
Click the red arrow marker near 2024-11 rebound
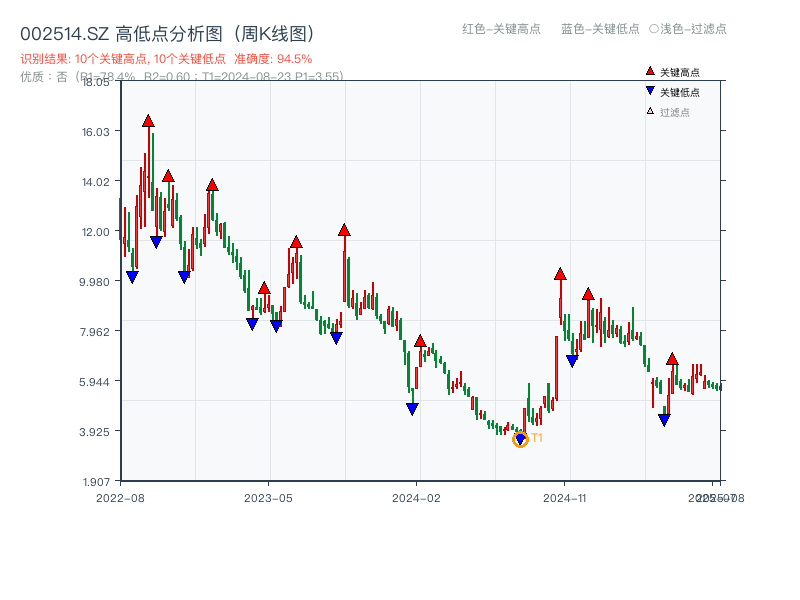coord(560,273)
